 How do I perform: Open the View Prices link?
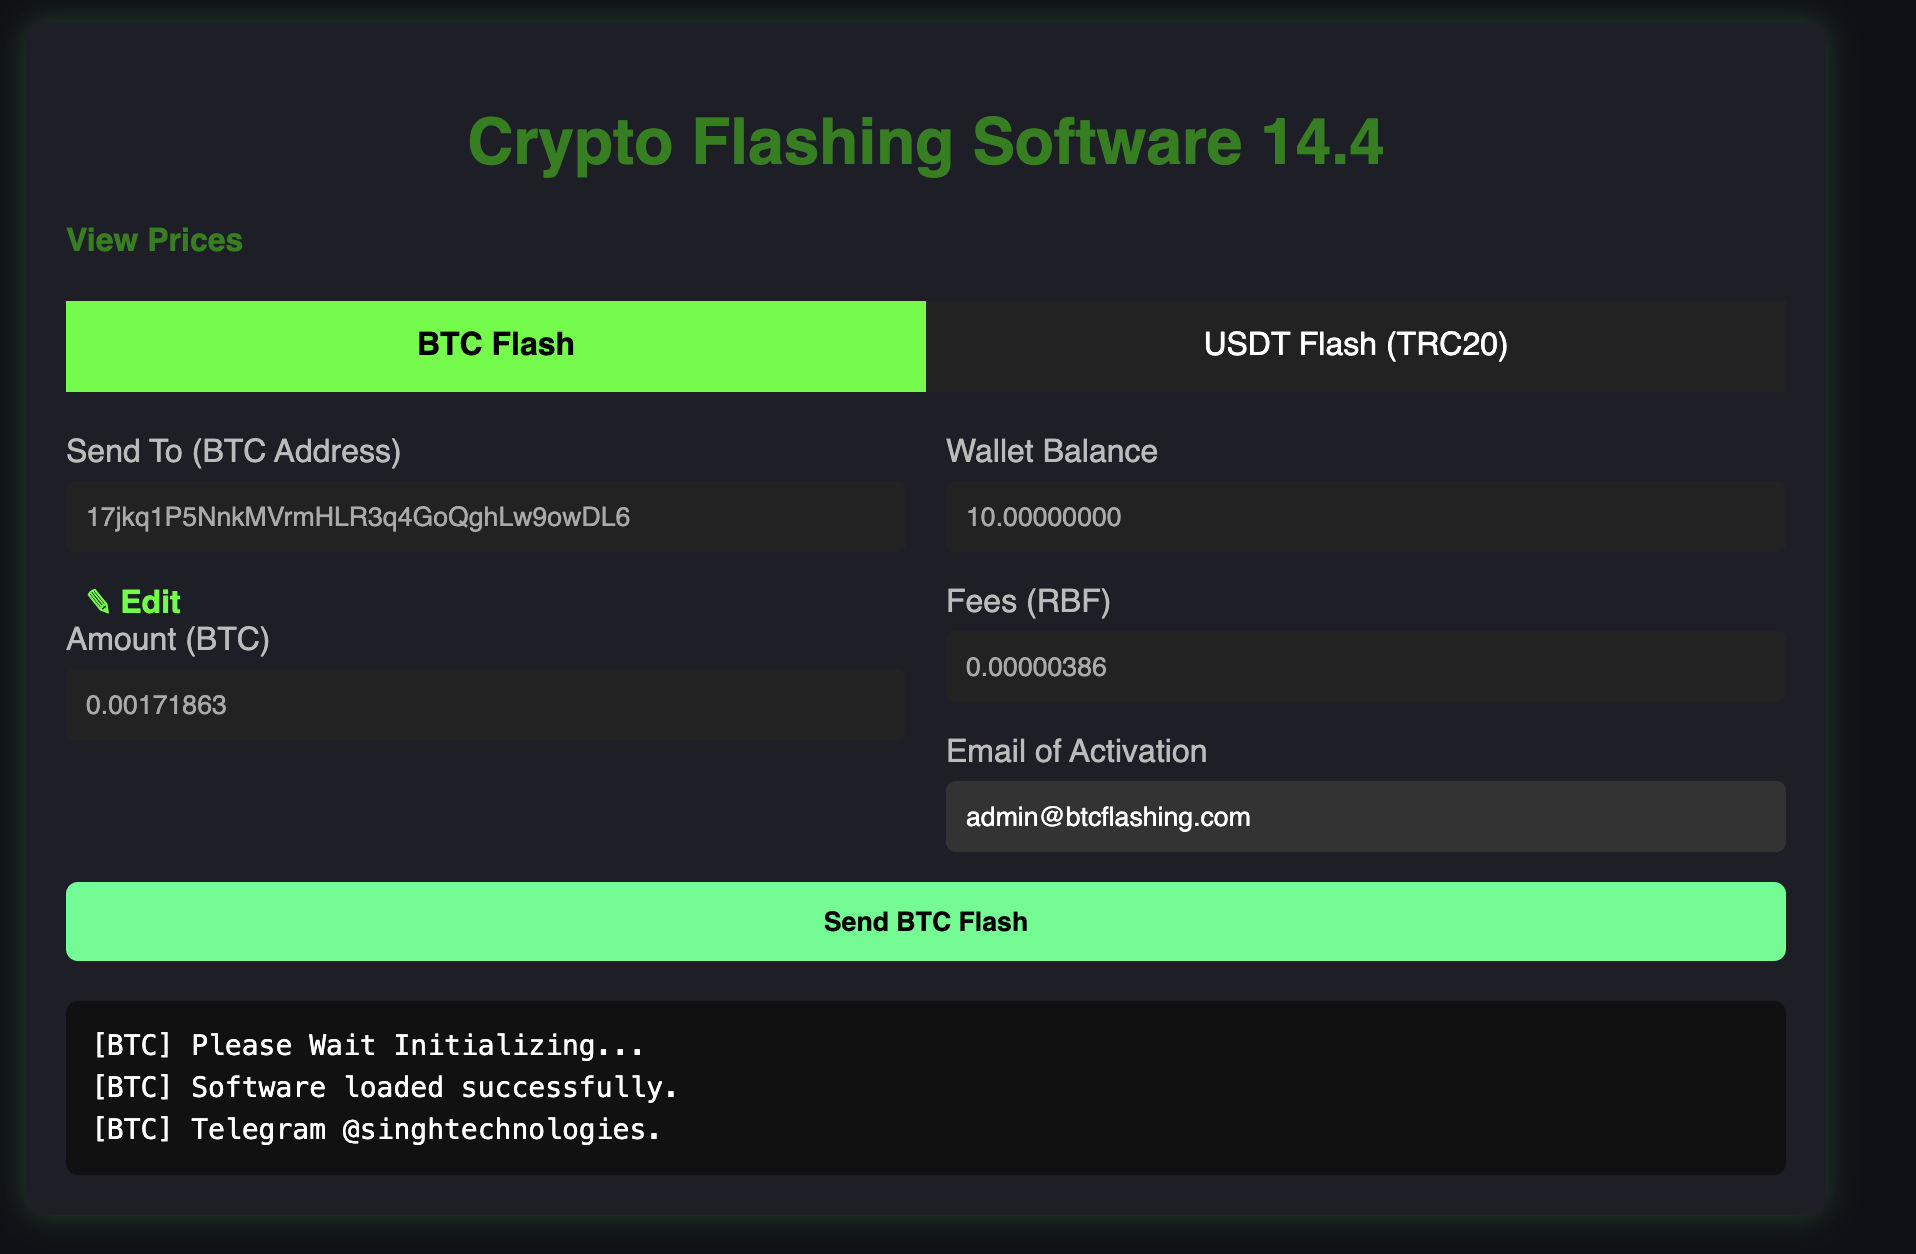pyautogui.click(x=154, y=240)
